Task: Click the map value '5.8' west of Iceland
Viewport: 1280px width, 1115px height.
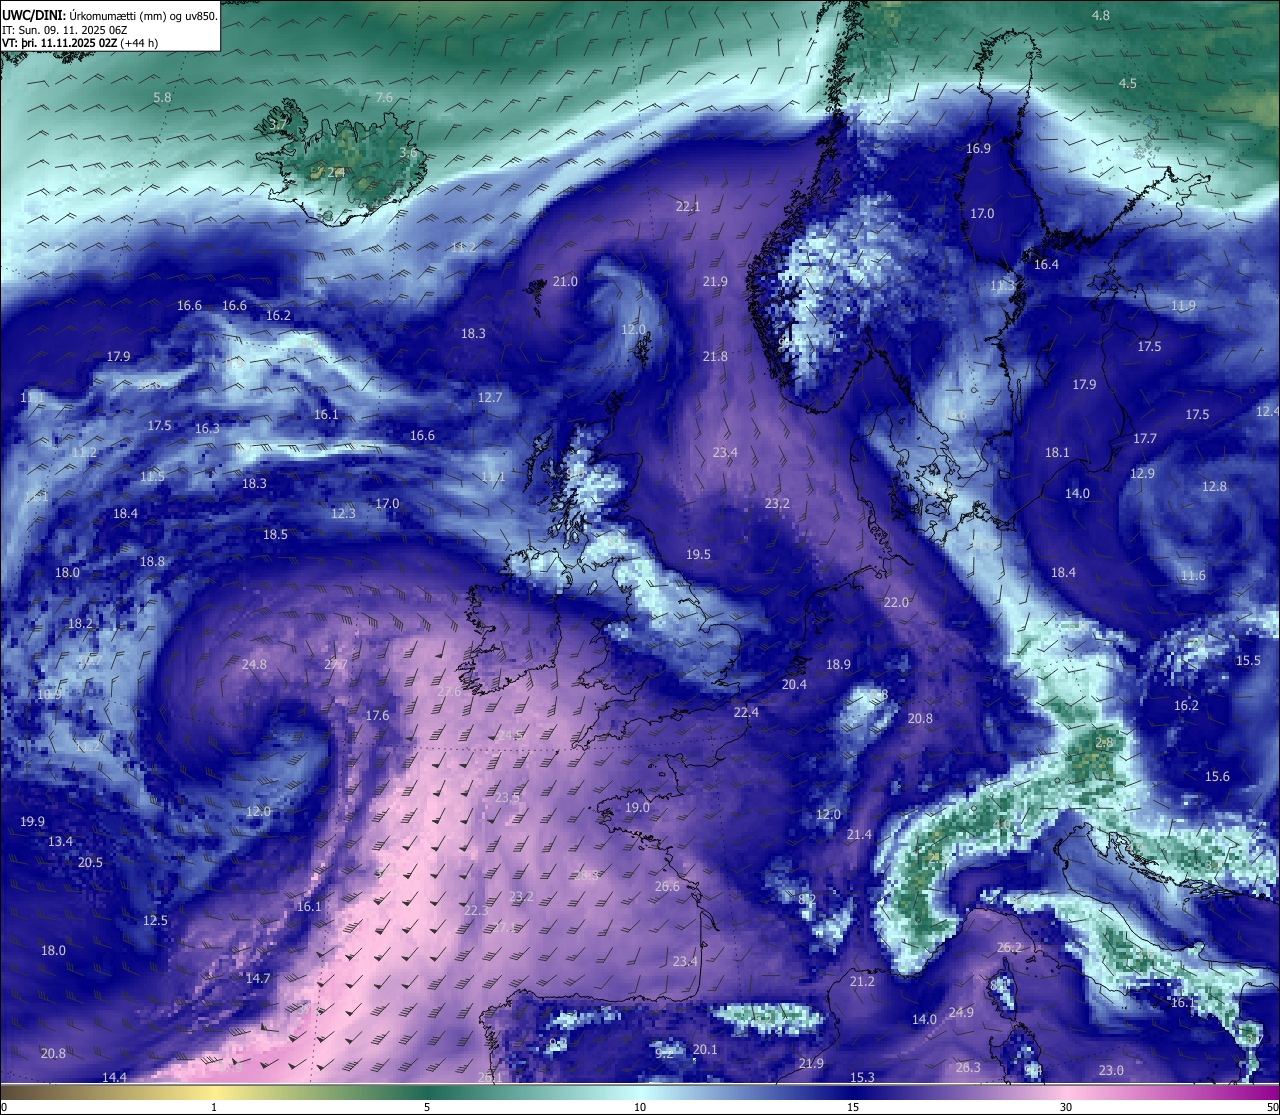Action: coord(163,98)
